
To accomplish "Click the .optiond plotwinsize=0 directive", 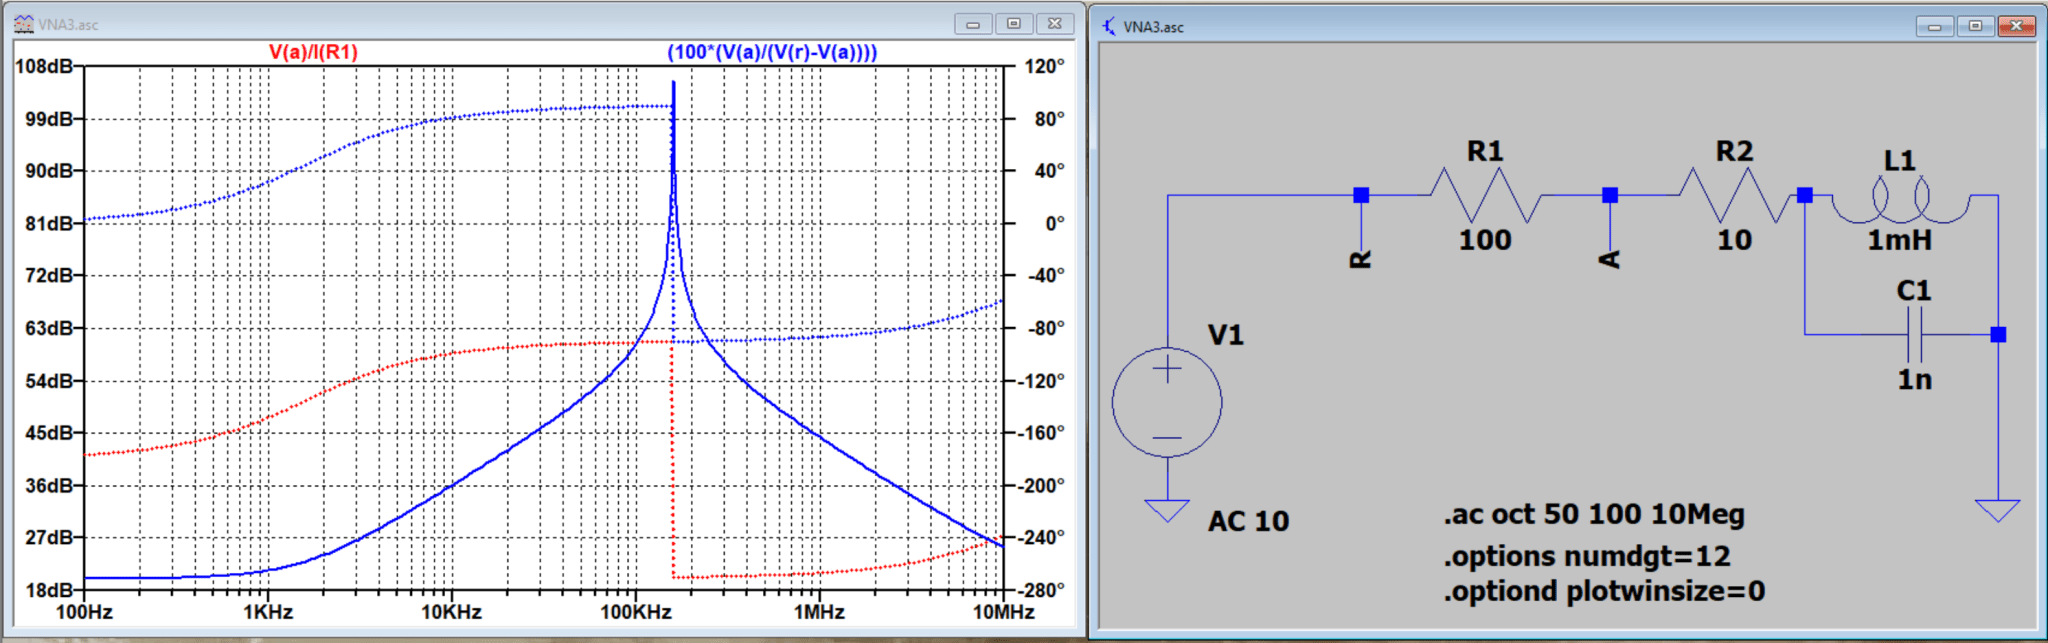I will pyautogui.click(x=1604, y=591).
